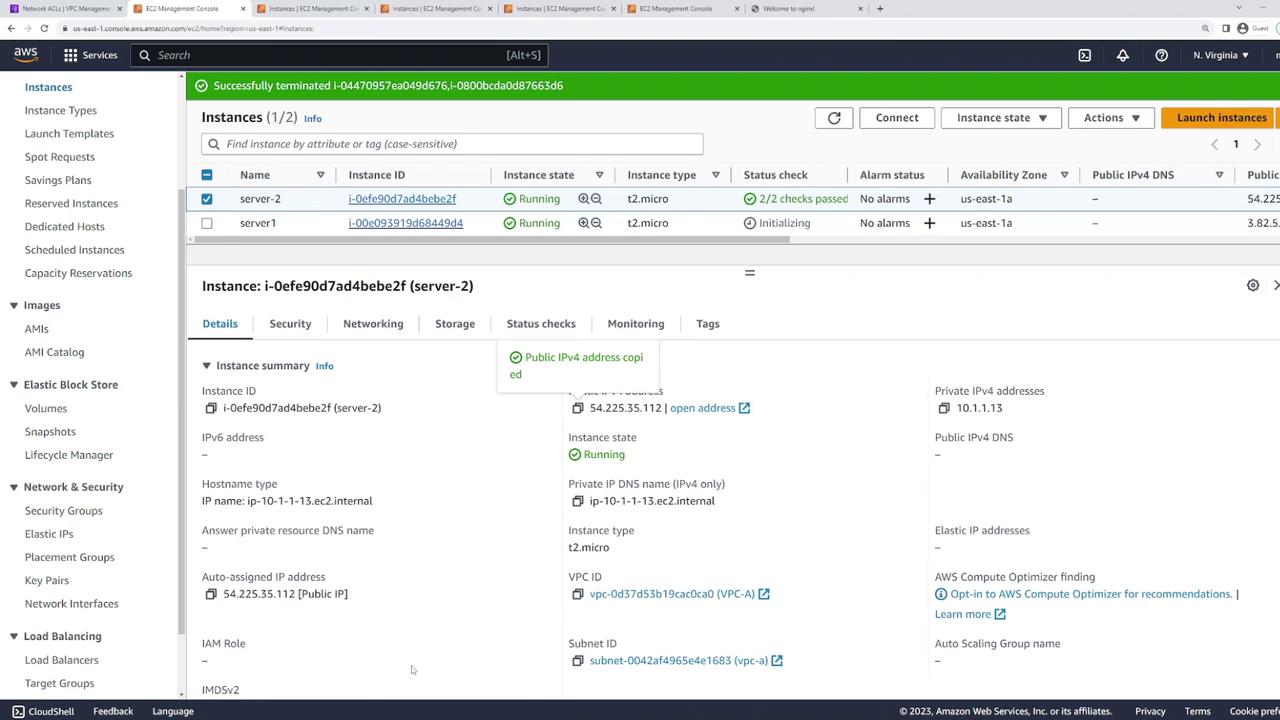Open the help question mark menu
1280x720 pixels.
coord(1161,55)
